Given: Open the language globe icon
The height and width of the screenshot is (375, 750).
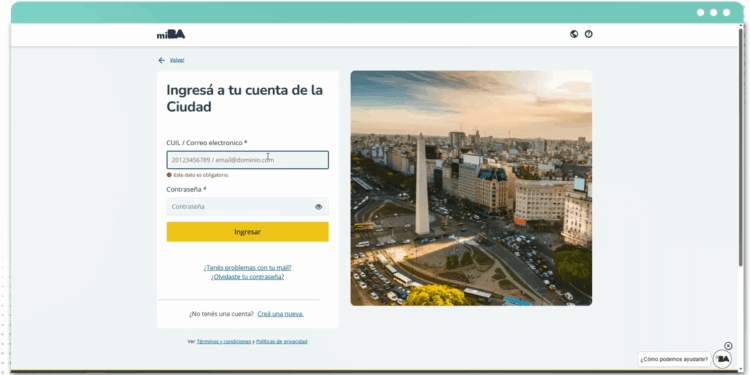Looking at the screenshot, I should 574,34.
